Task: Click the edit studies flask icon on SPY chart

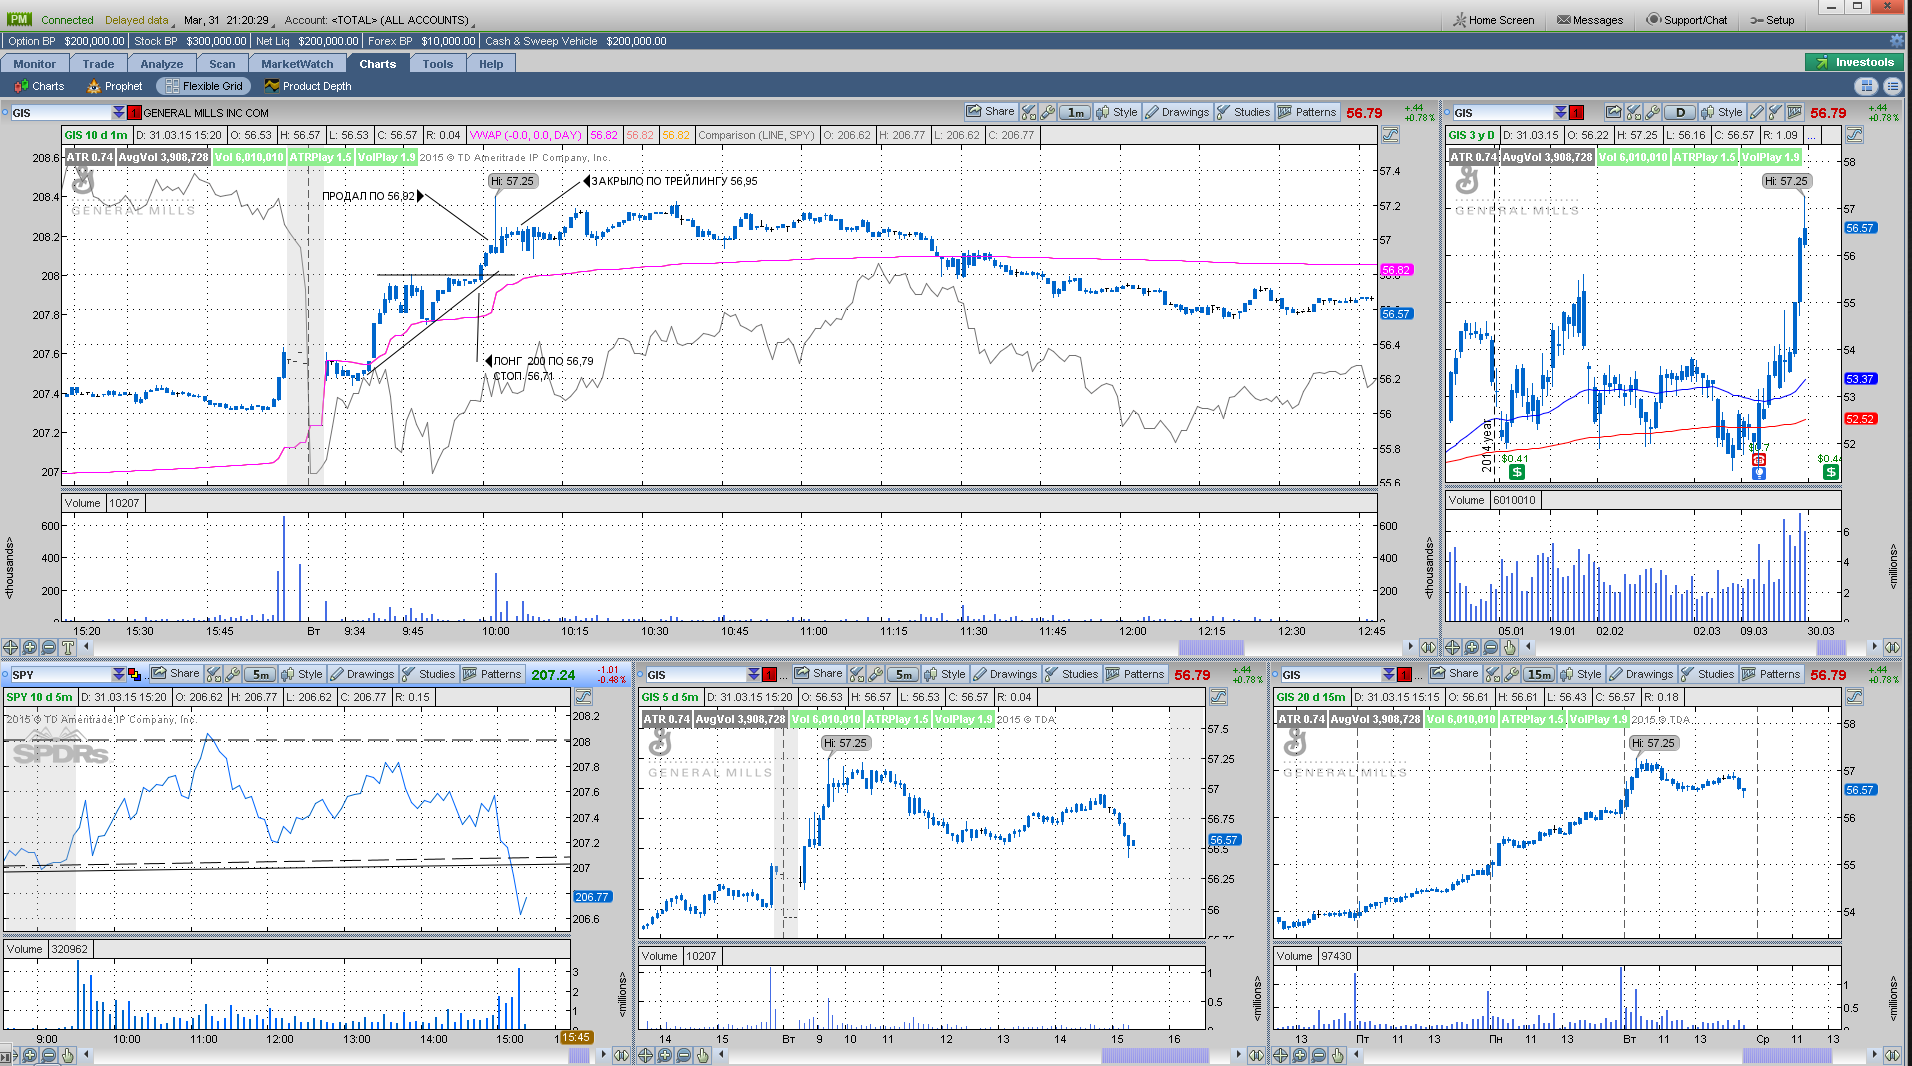Action: click(214, 674)
